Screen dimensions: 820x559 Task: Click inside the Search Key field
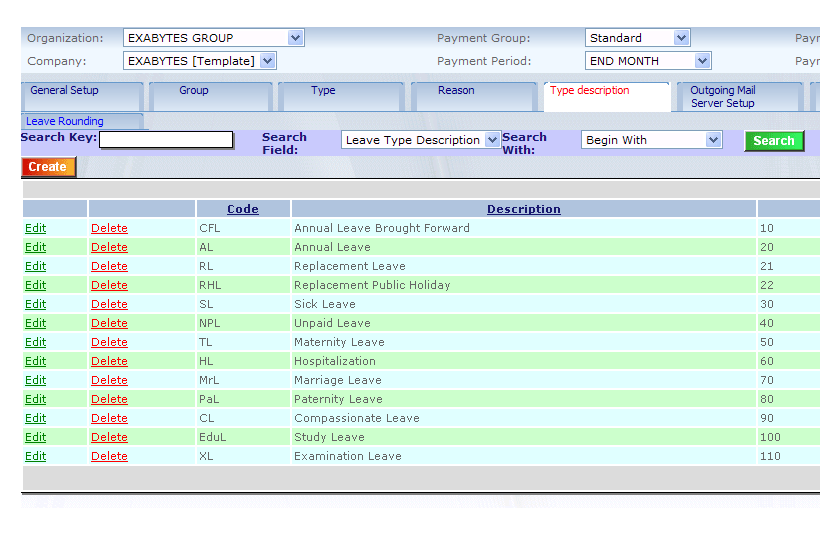click(x=166, y=140)
